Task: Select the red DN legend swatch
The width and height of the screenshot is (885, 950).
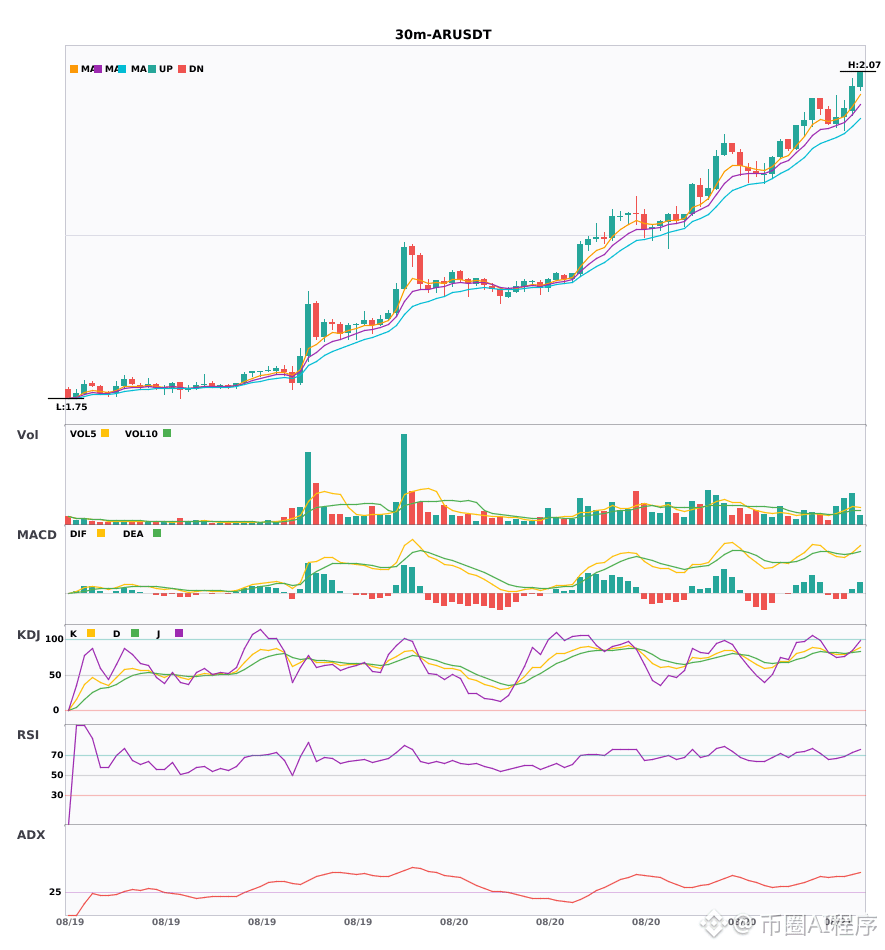Action: tap(182, 69)
